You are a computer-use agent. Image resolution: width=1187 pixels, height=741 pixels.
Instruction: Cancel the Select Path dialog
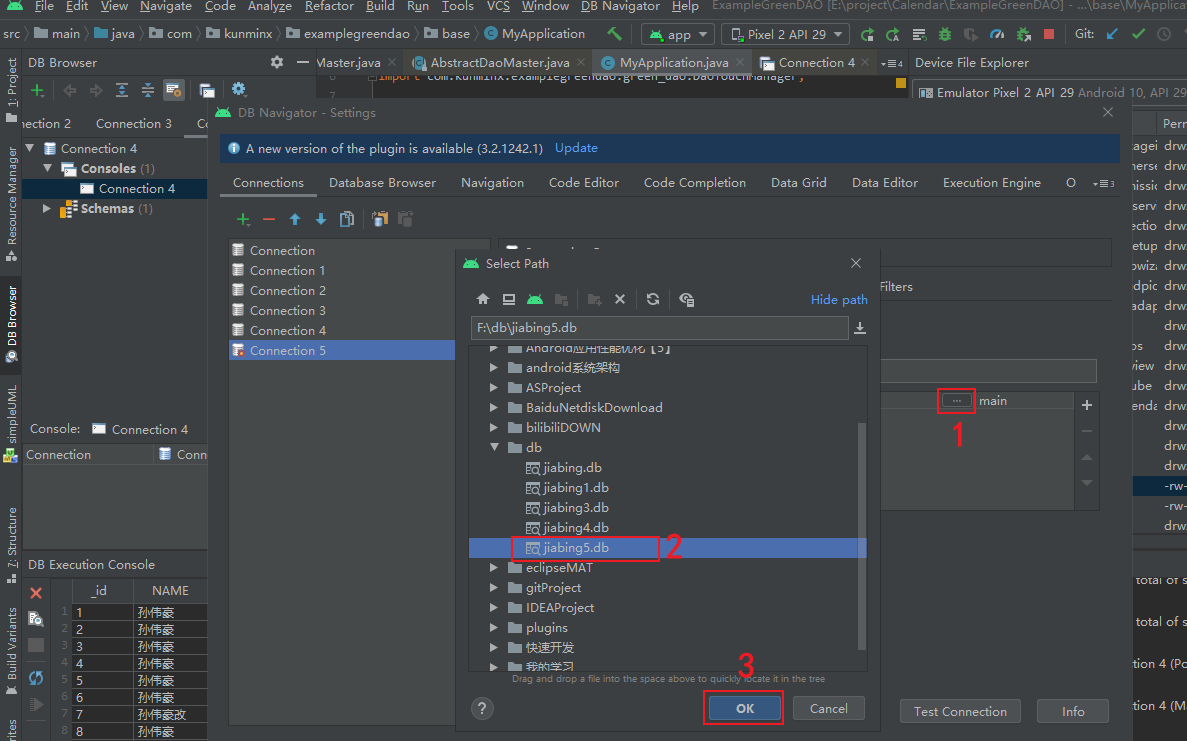(x=828, y=708)
